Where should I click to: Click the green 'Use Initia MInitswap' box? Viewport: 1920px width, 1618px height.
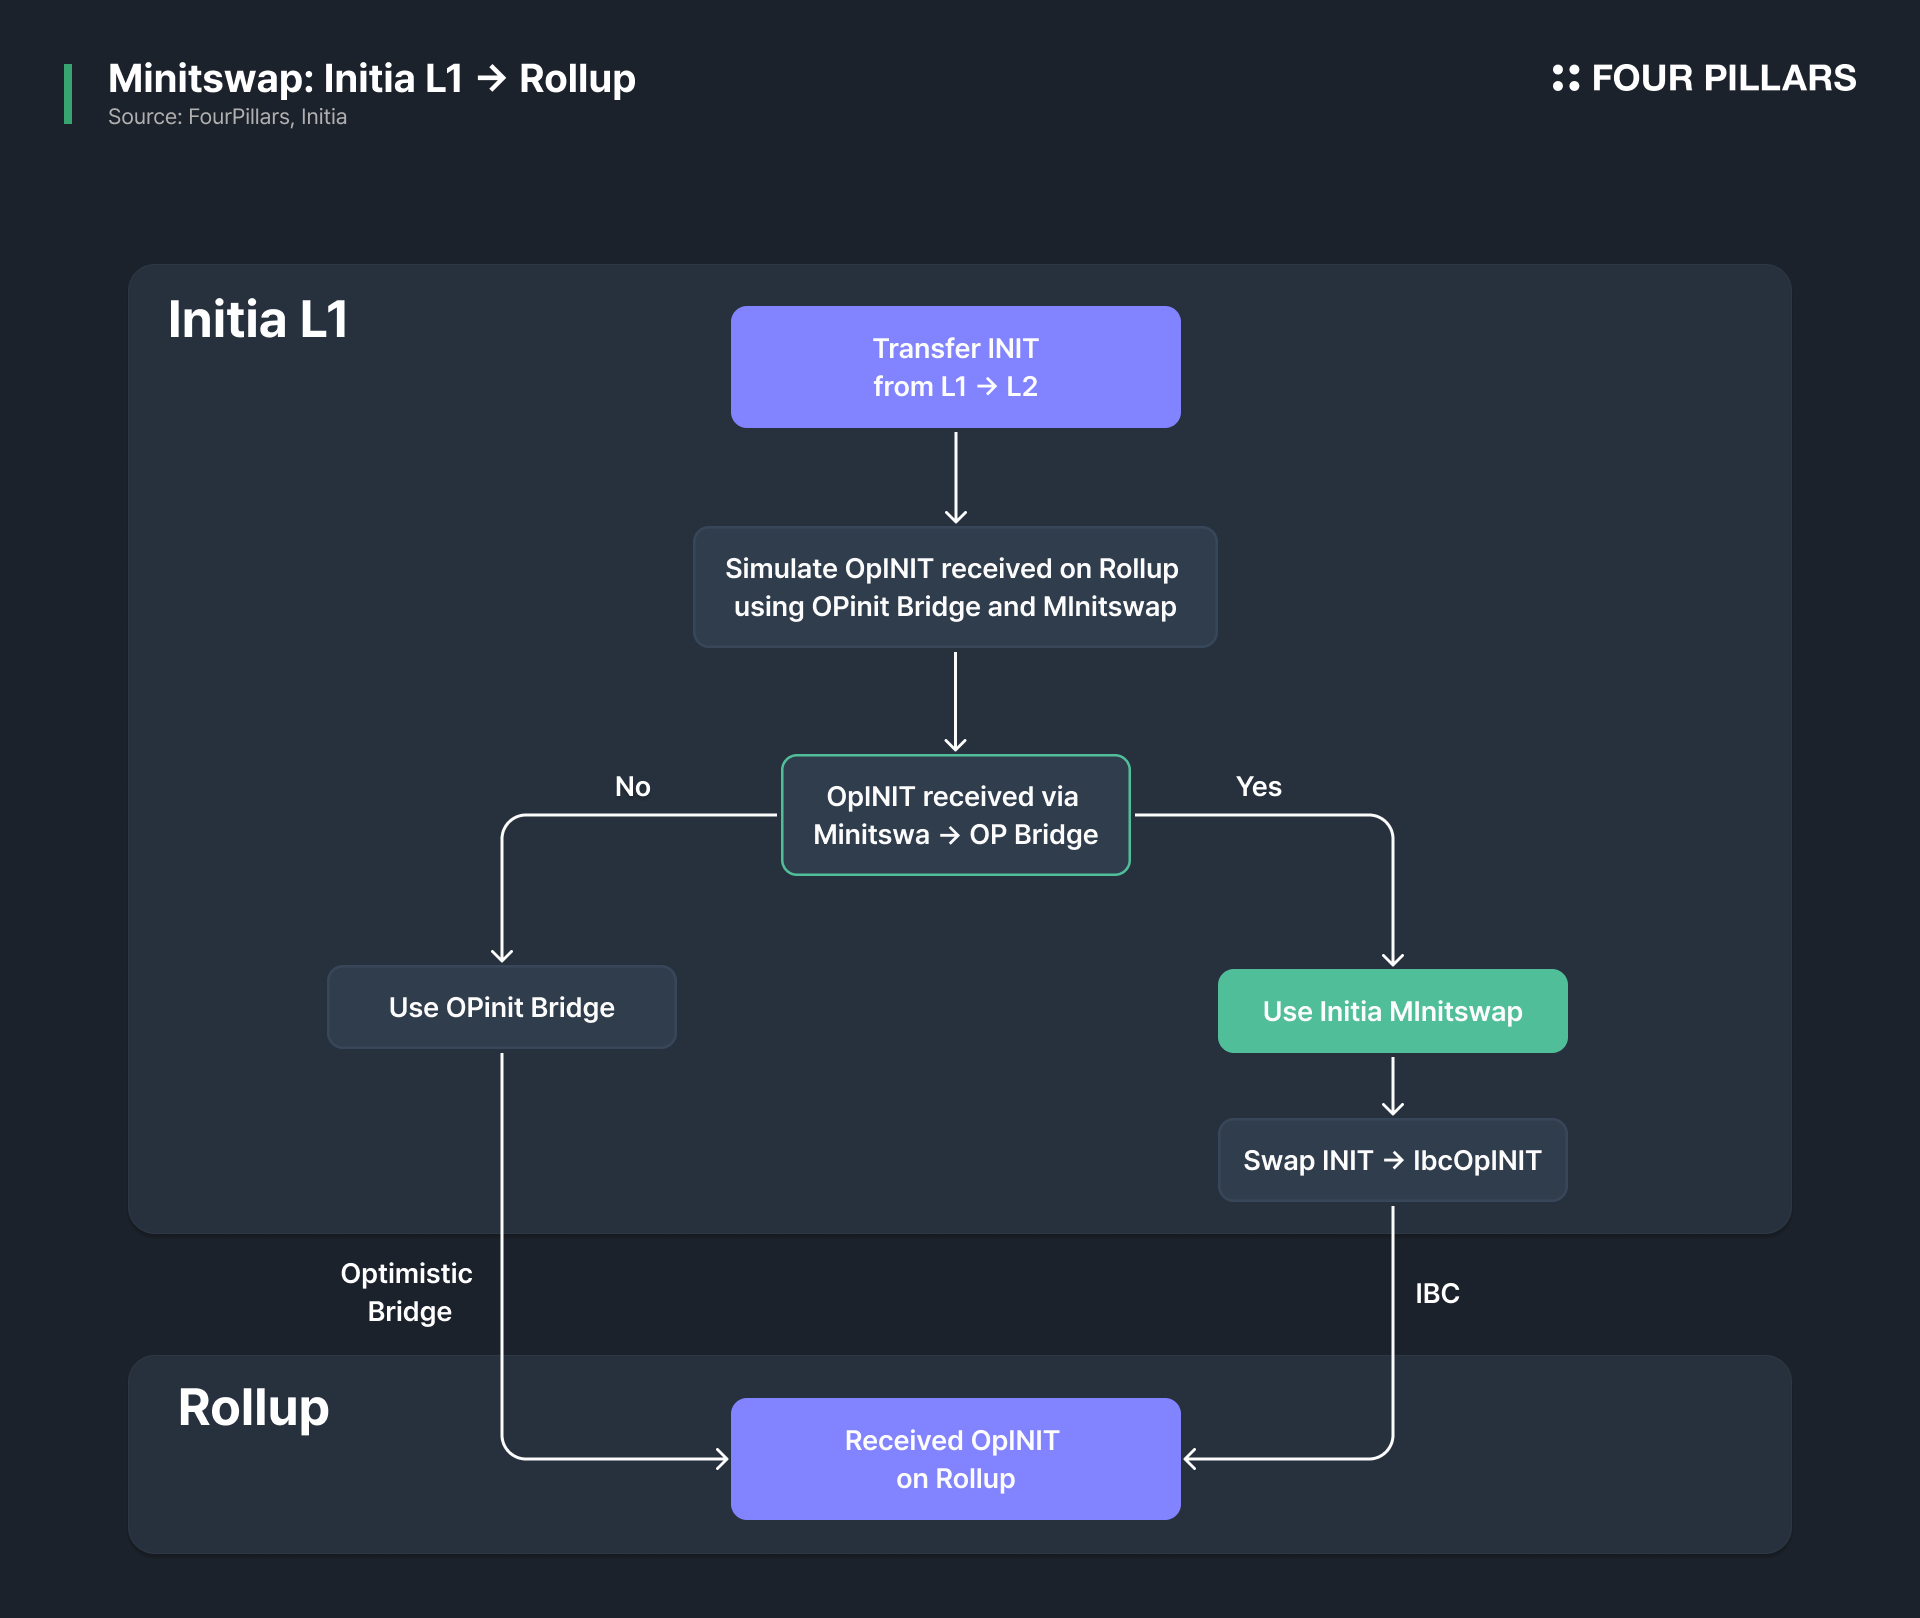[1392, 1011]
